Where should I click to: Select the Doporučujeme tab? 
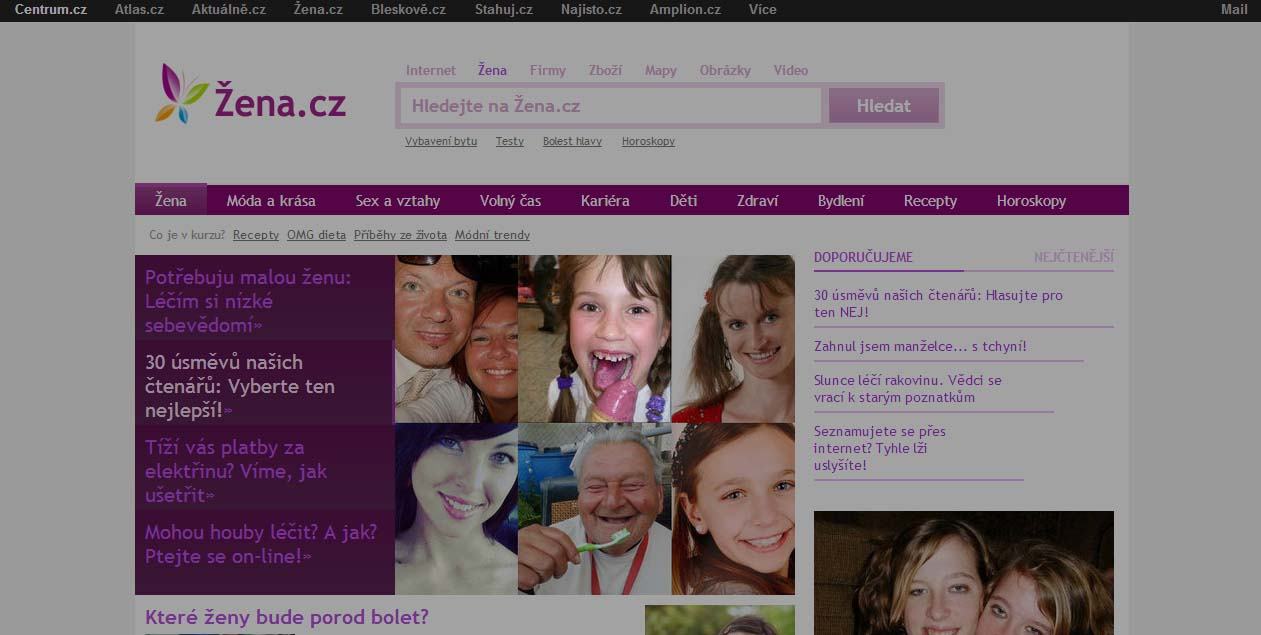tap(863, 258)
